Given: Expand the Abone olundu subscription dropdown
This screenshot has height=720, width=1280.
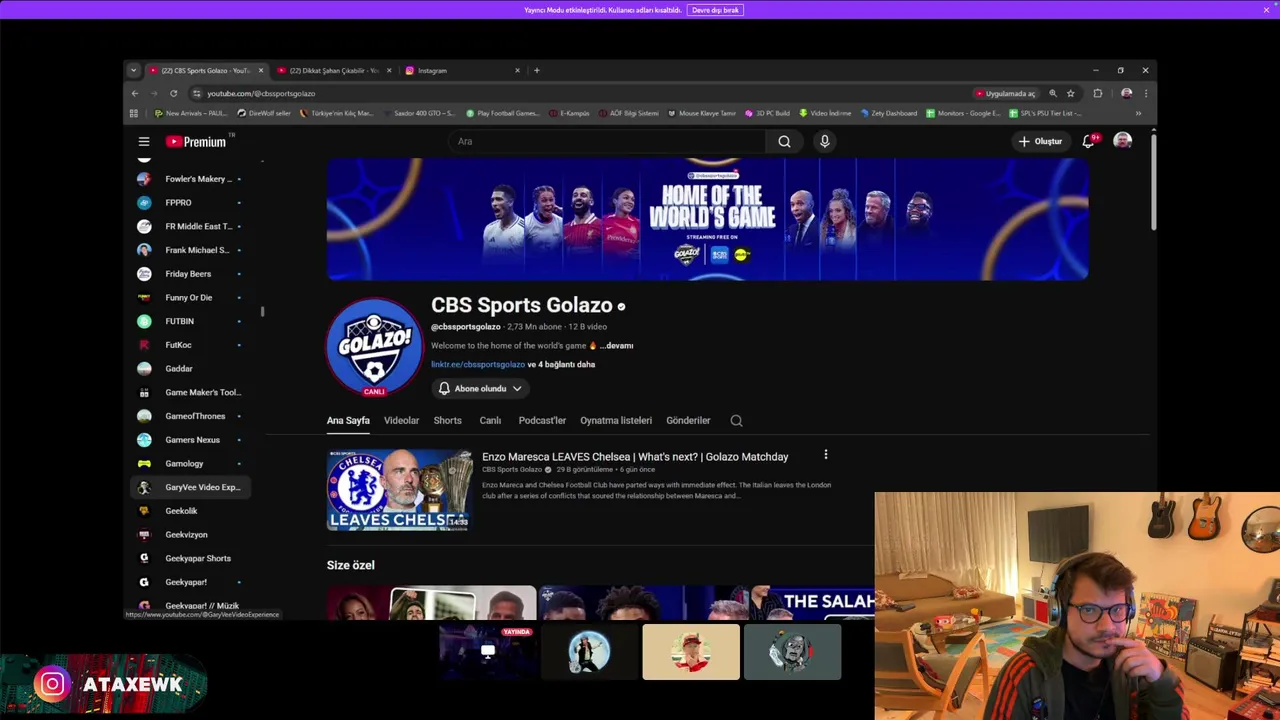Looking at the screenshot, I should click(x=480, y=389).
